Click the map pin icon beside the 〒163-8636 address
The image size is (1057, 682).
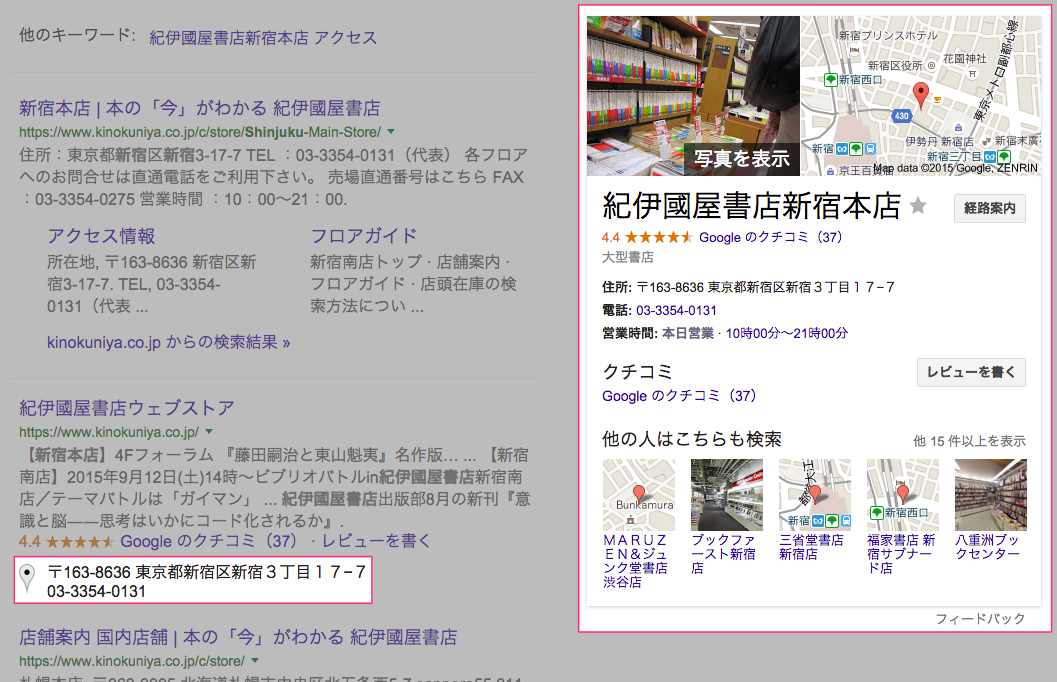[x=27, y=578]
